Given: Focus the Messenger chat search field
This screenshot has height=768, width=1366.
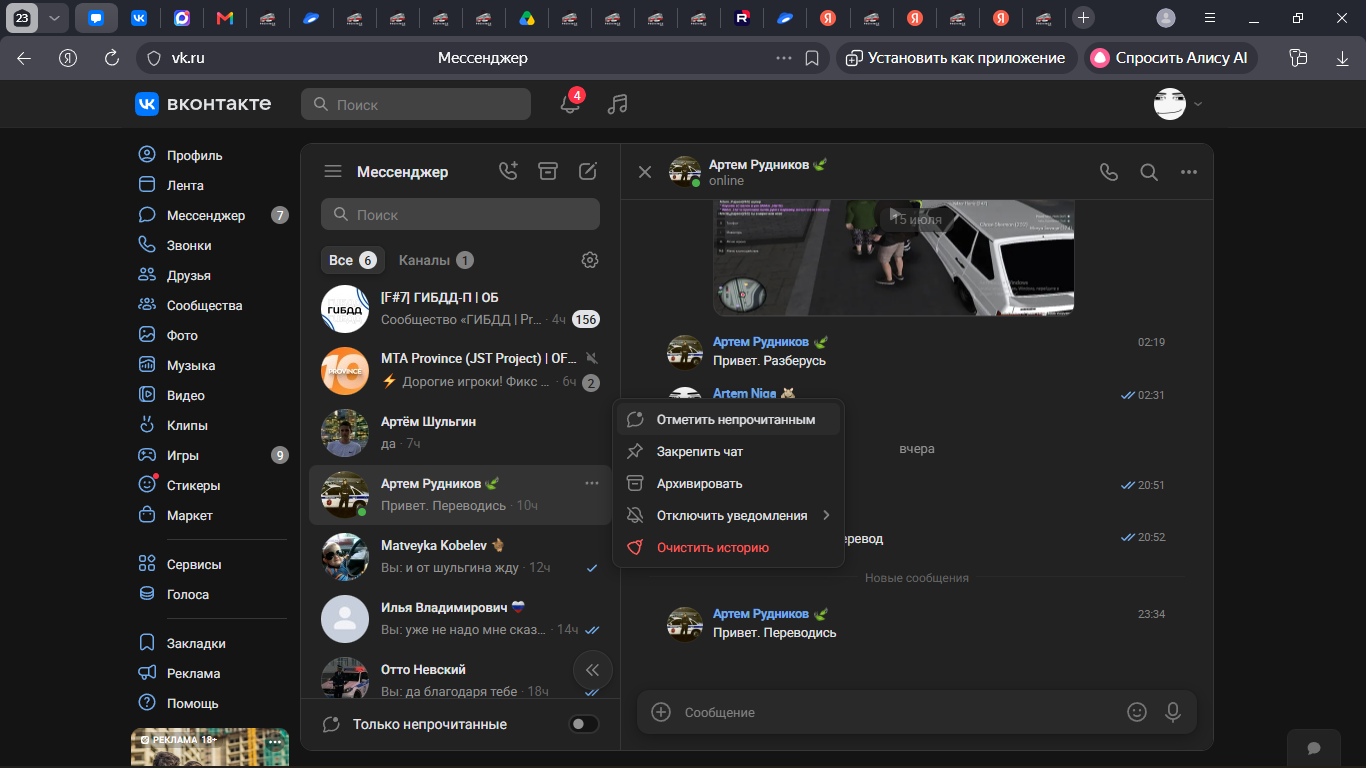Looking at the screenshot, I should (460, 214).
